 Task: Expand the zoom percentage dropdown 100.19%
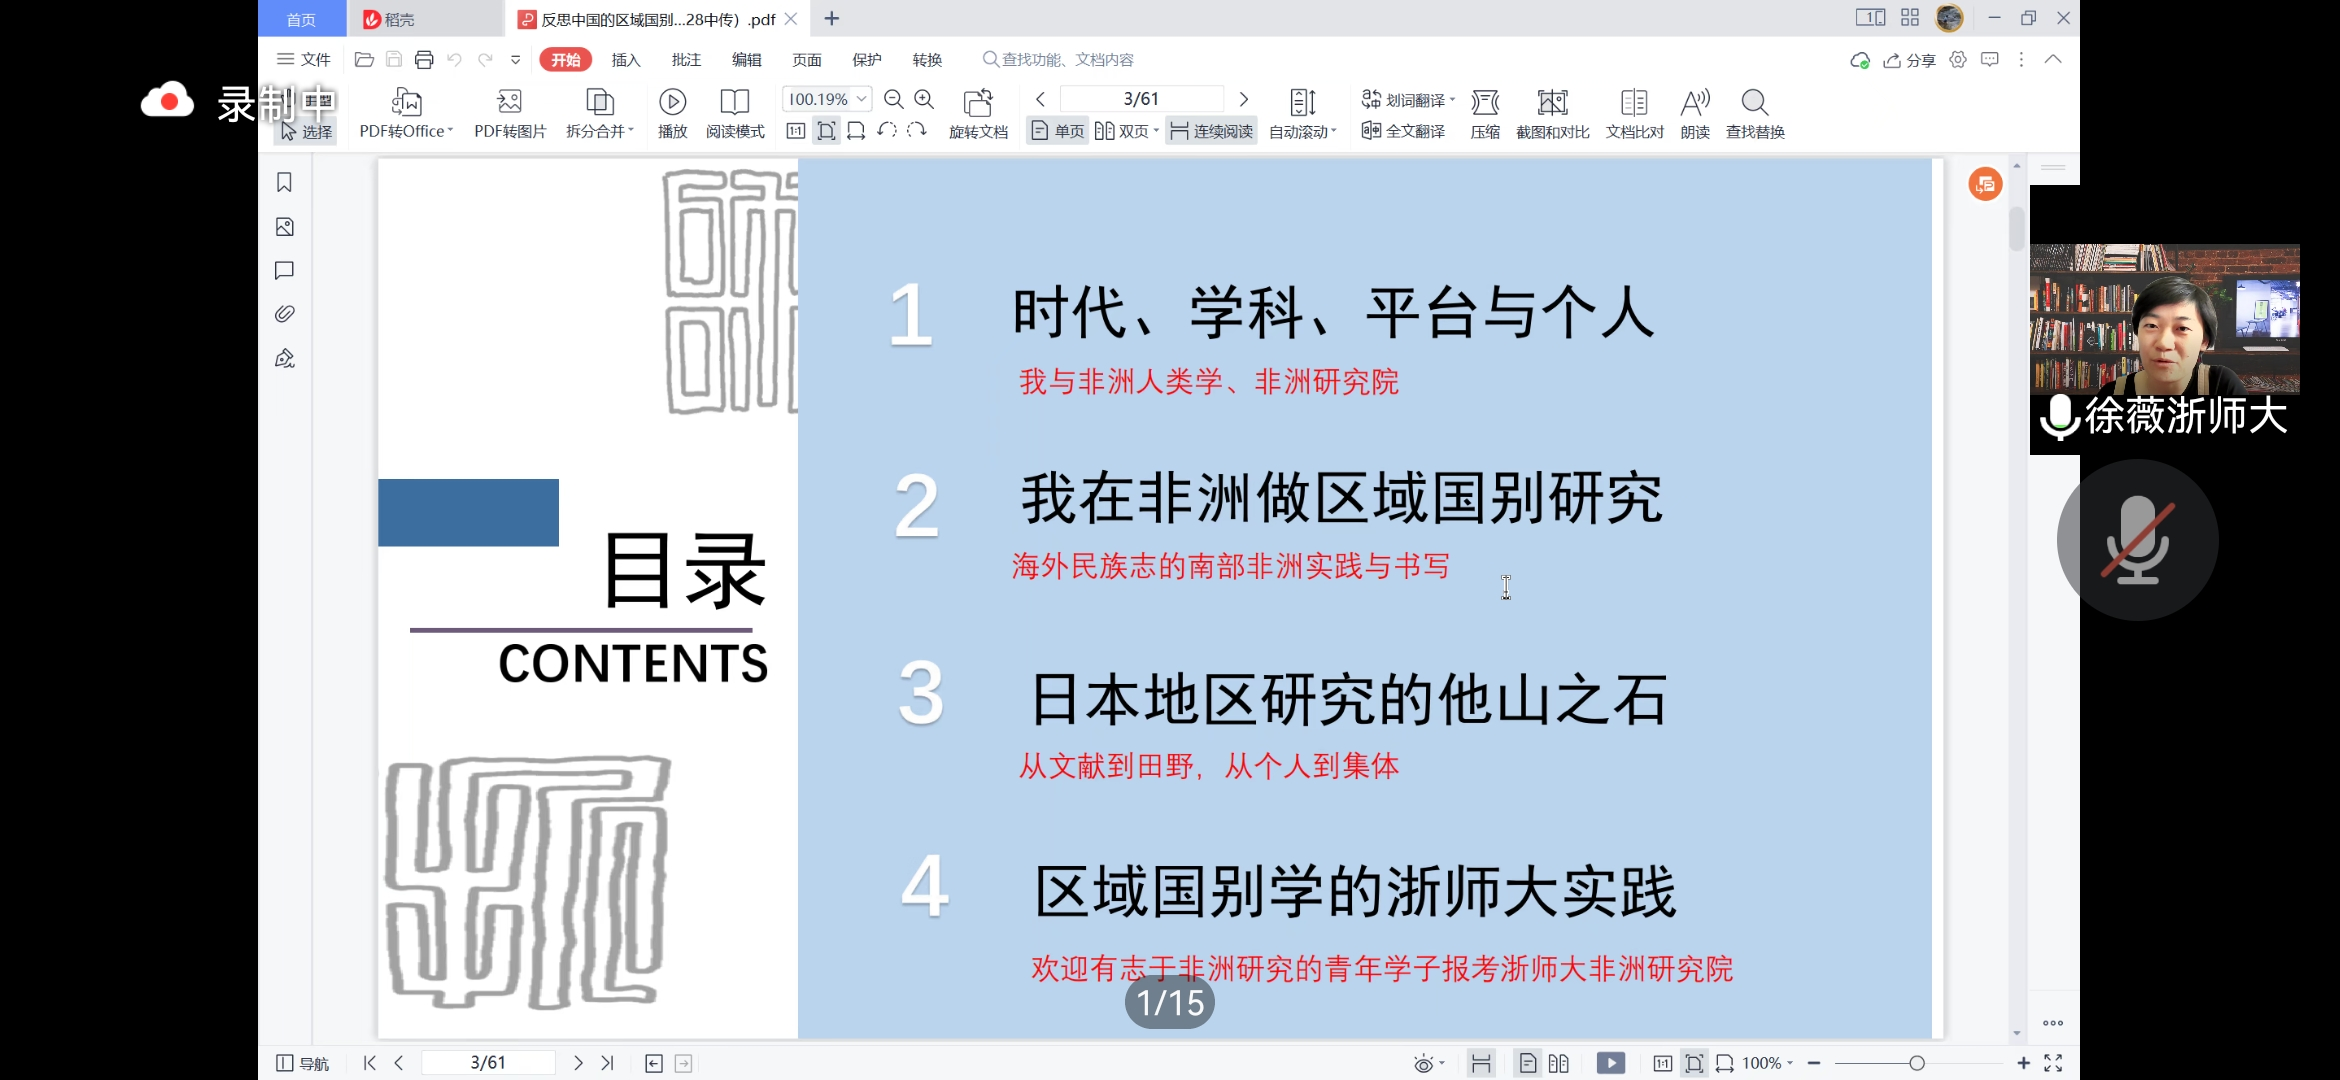(861, 99)
